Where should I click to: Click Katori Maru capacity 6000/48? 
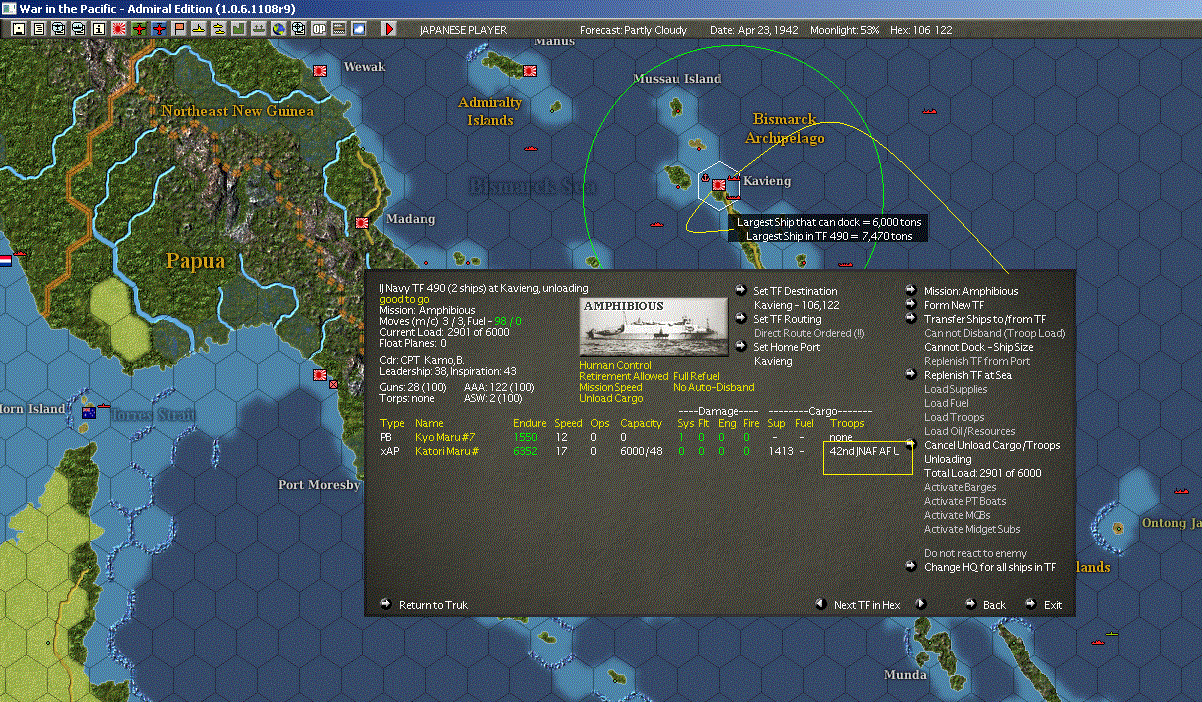[641, 452]
